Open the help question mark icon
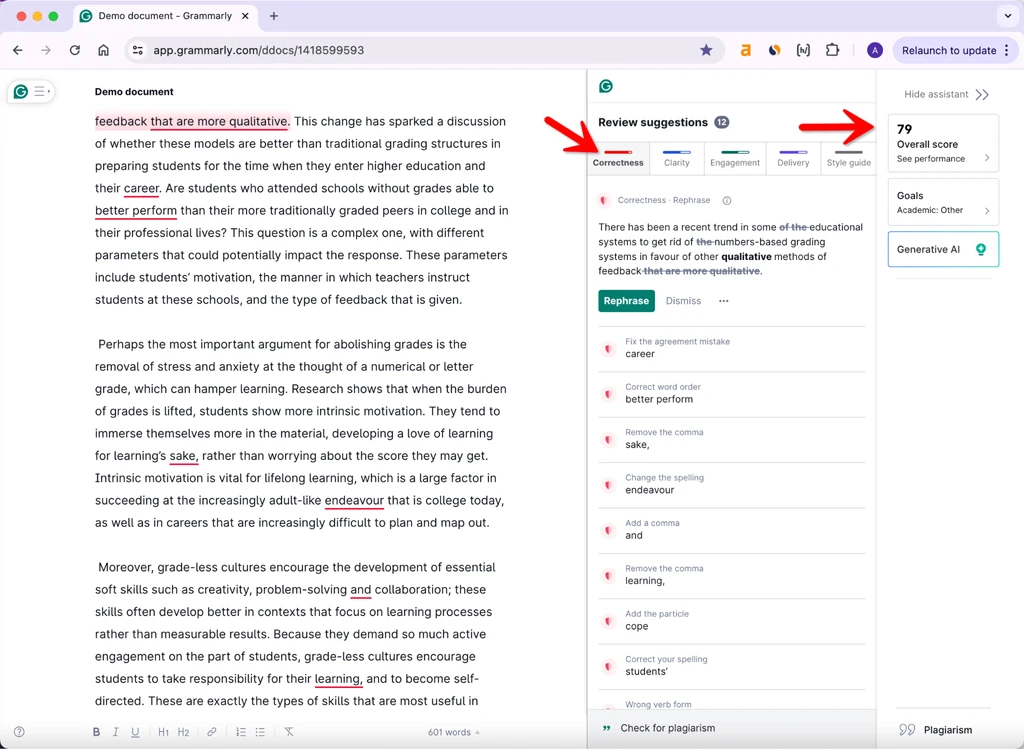This screenshot has height=749, width=1024. [x=20, y=732]
